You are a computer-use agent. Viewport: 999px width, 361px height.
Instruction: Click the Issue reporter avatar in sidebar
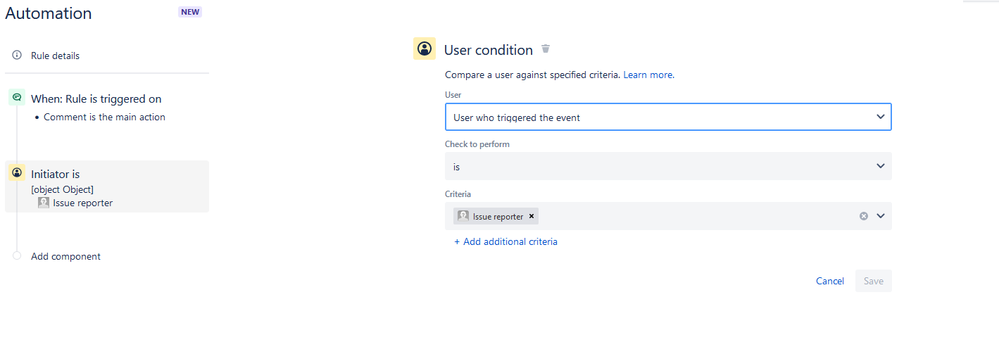point(43,202)
